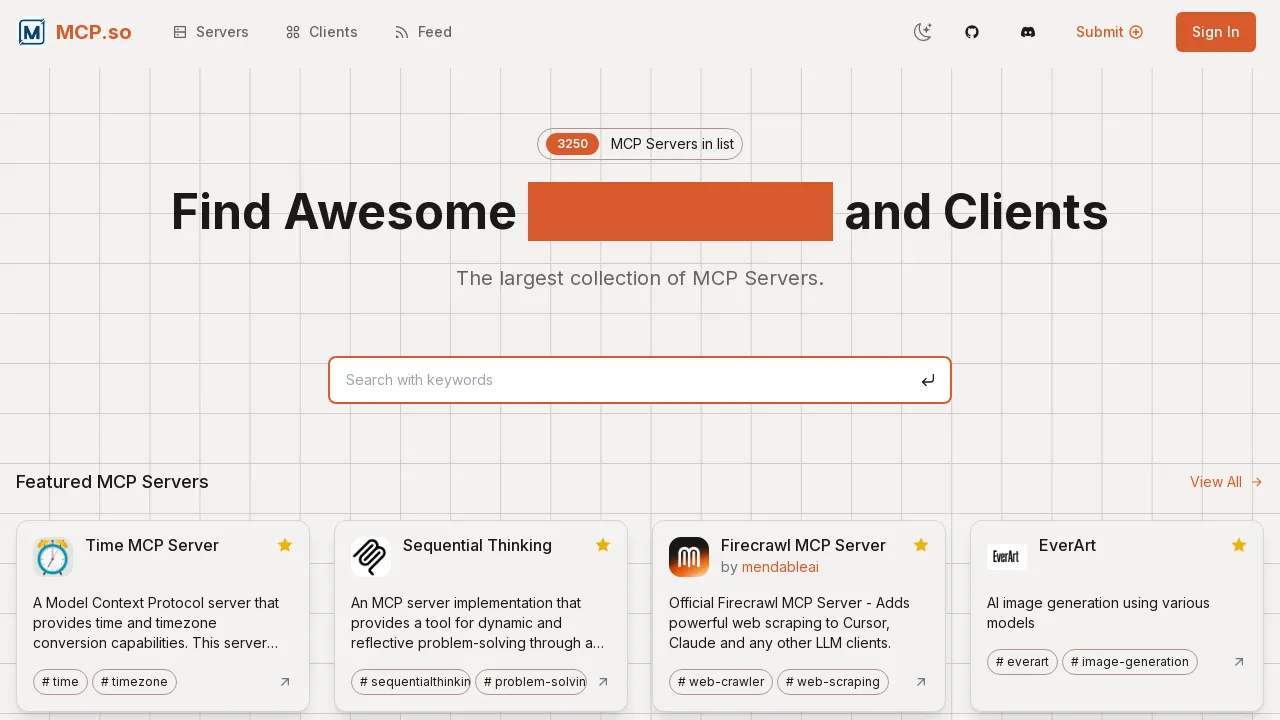
Task: Open the Time MCP Server clock icon
Action: click(53, 557)
